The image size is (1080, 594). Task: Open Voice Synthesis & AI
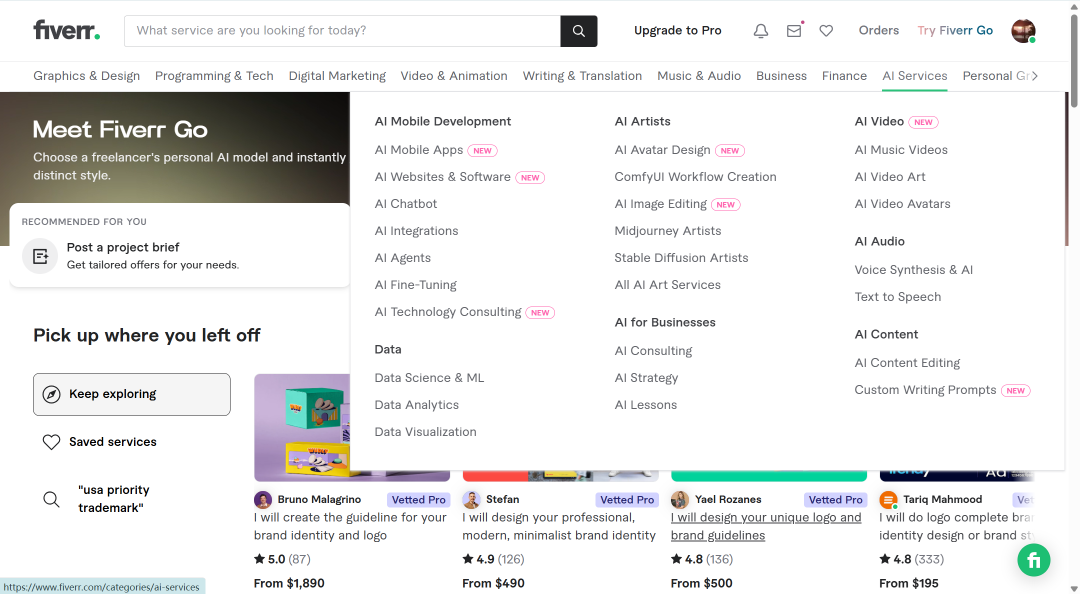coord(913,269)
